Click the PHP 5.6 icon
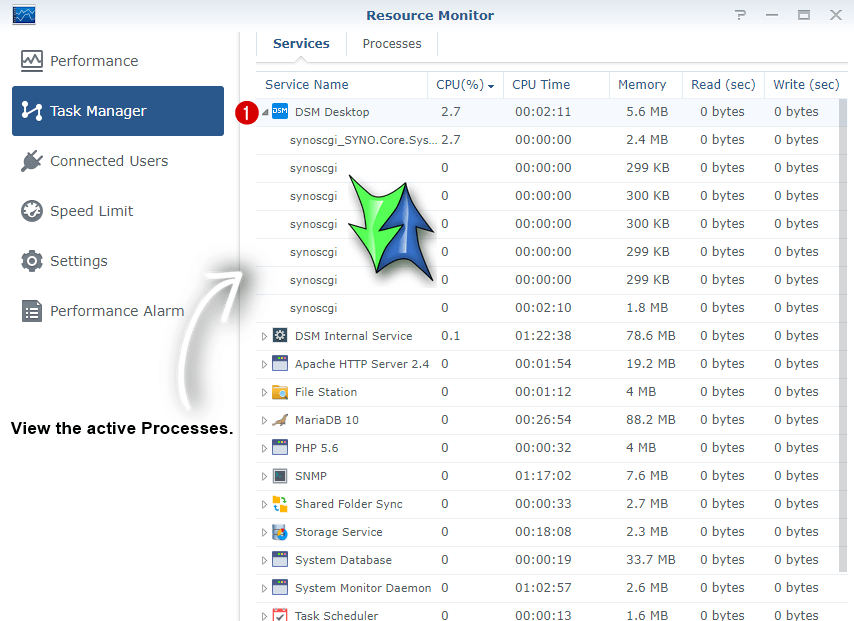 click(x=280, y=448)
